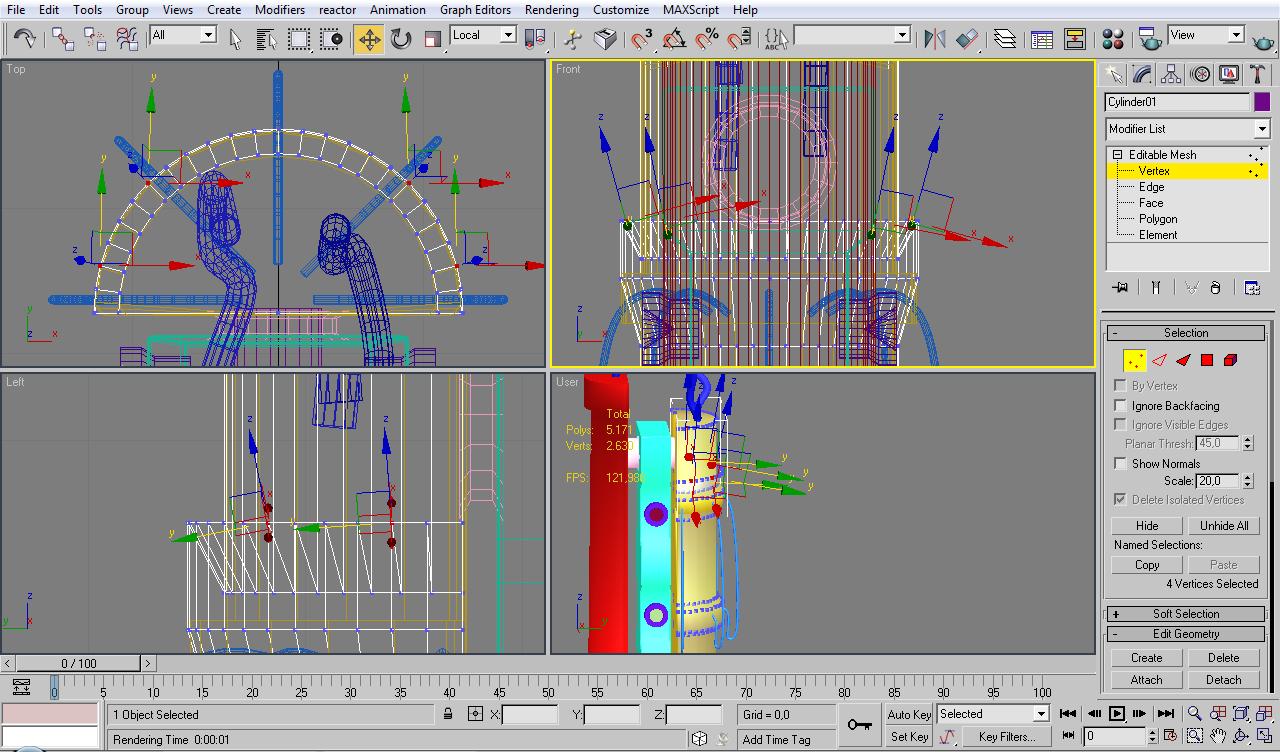Open Configure Modifier Sets icon
Image resolution: width=1280 pixels, height=752 pixels.
point(1252,287)
